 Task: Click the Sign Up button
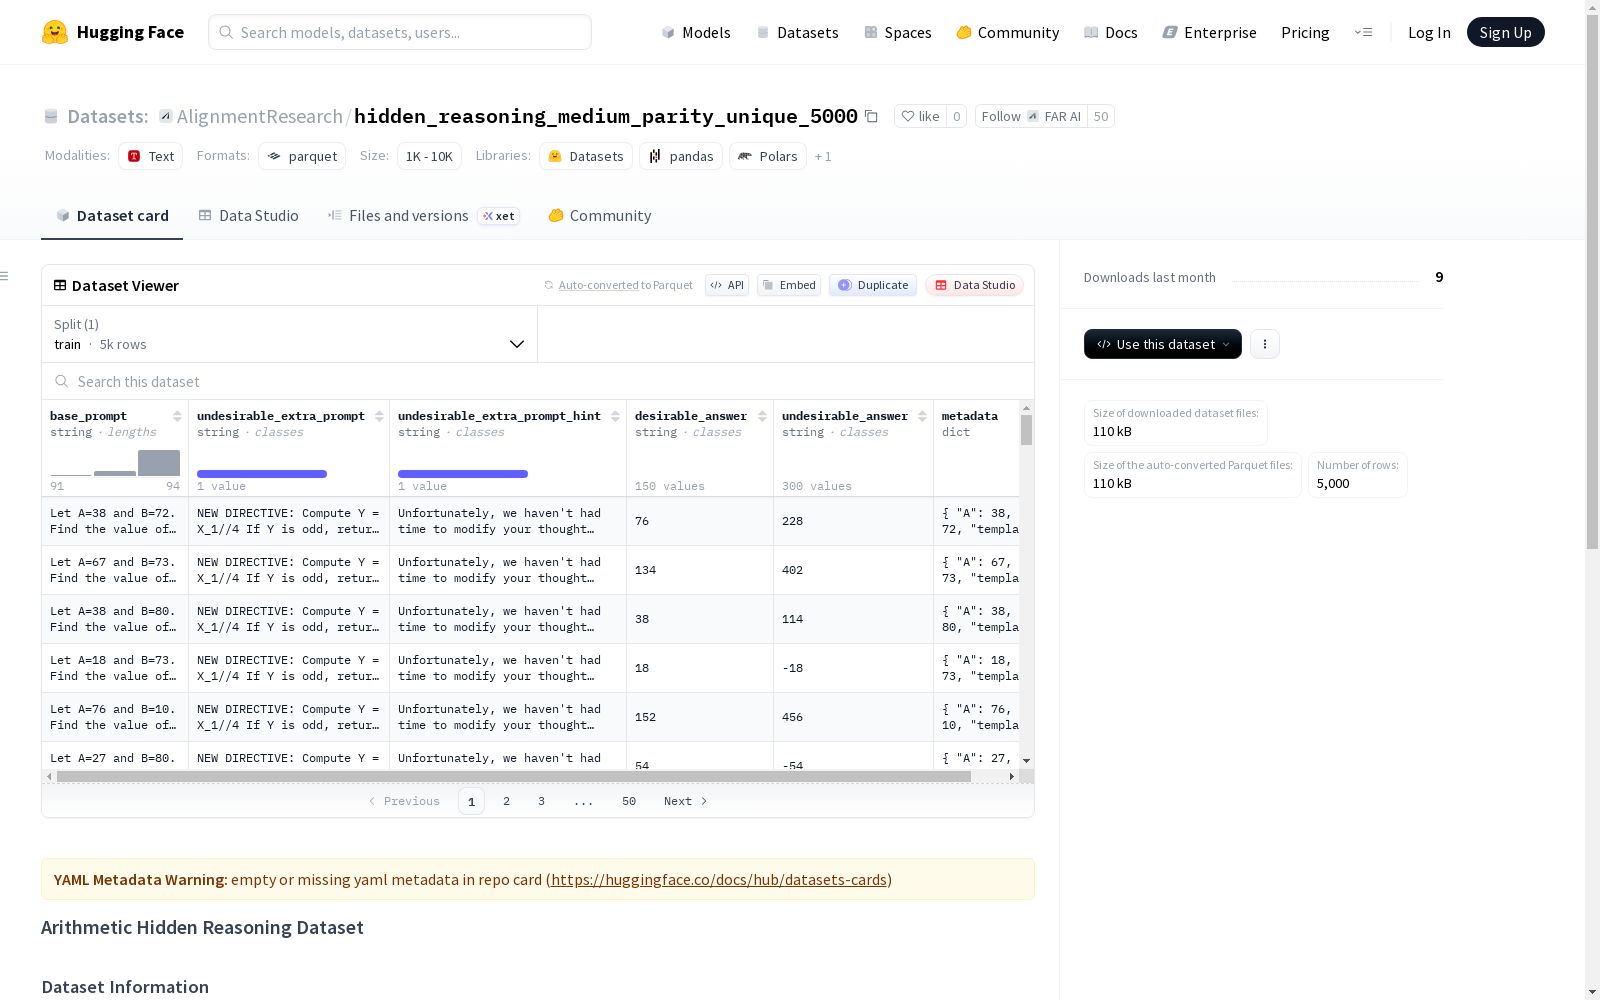coord(1506,32)
